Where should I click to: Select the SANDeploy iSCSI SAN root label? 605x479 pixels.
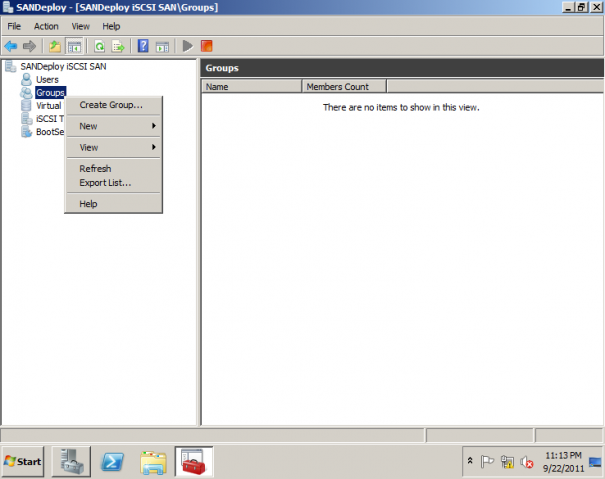tap(64, 66)
